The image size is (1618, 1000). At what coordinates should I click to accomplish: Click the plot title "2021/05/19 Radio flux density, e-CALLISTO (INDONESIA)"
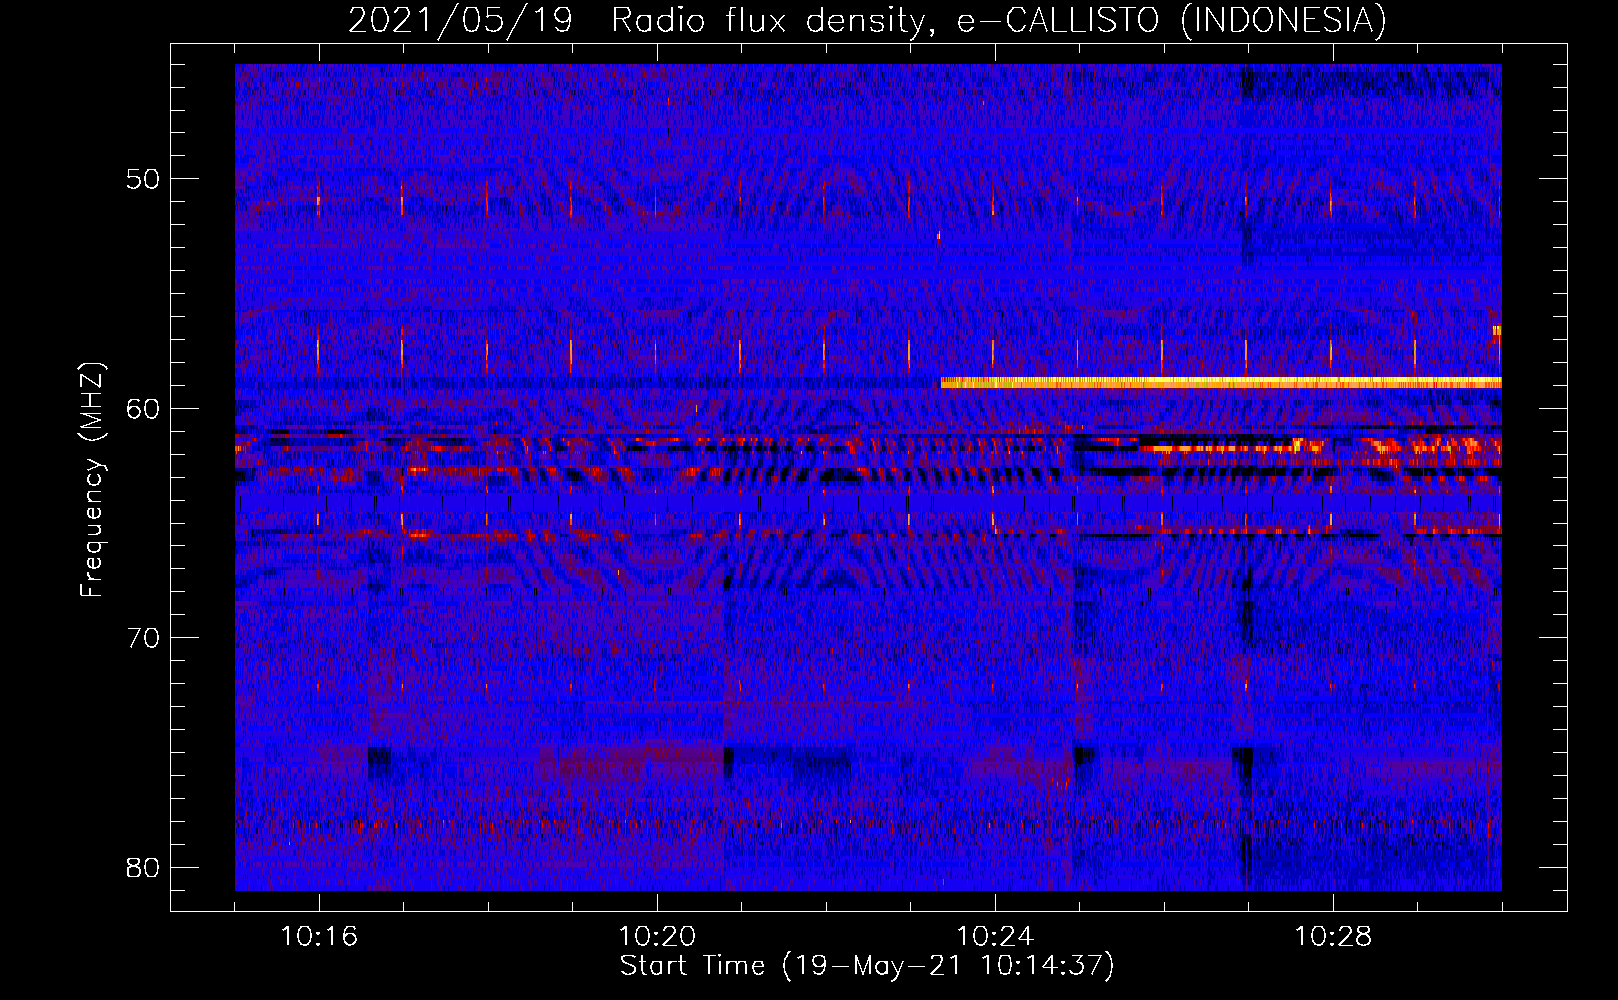[867, 20]
